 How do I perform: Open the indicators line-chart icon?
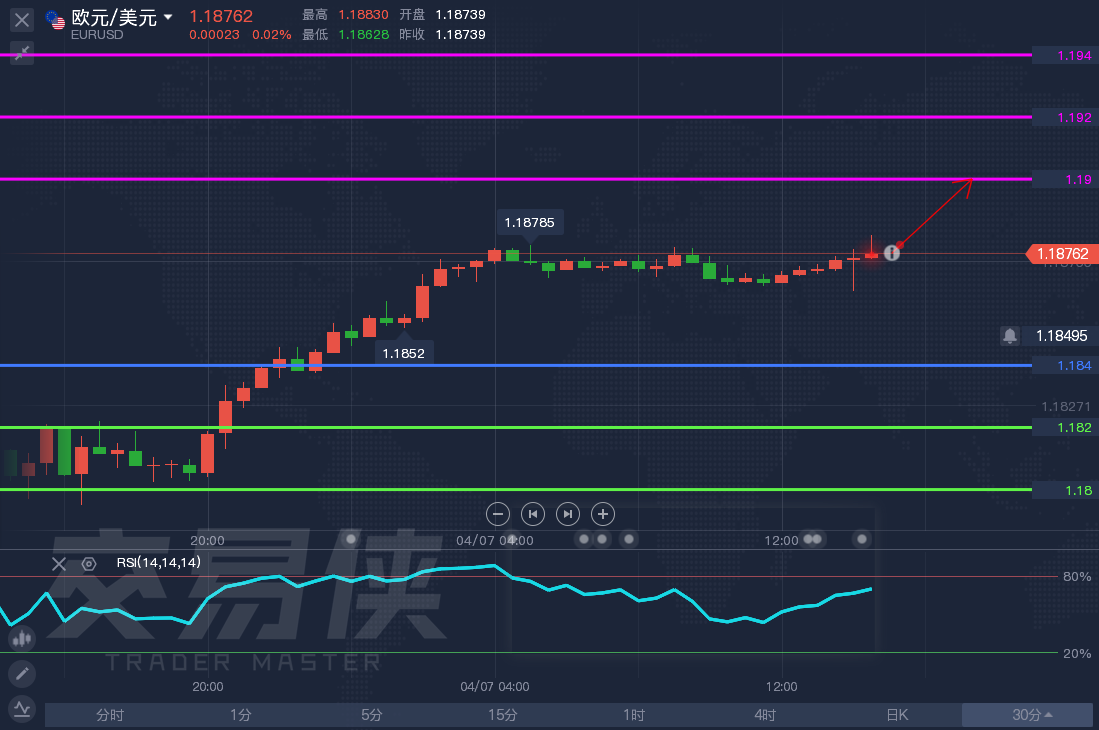22,709
